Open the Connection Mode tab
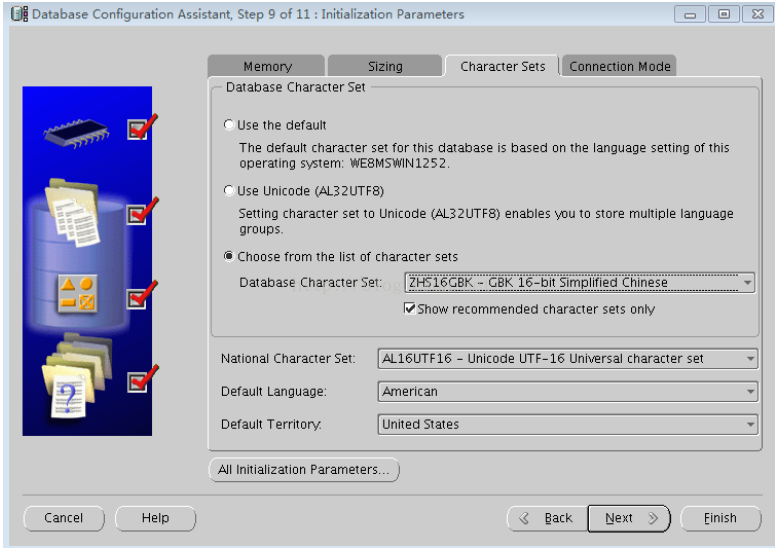Screen dimensions: 775x548 click(619, 66)
